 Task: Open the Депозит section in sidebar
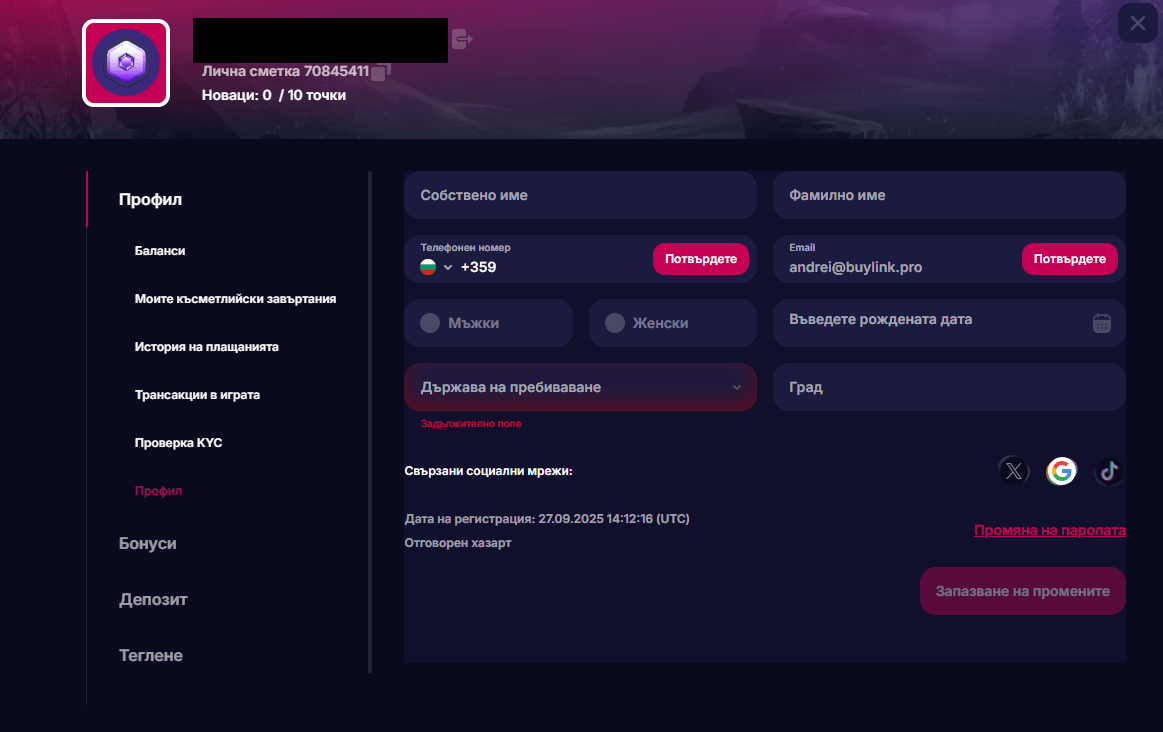153,599
